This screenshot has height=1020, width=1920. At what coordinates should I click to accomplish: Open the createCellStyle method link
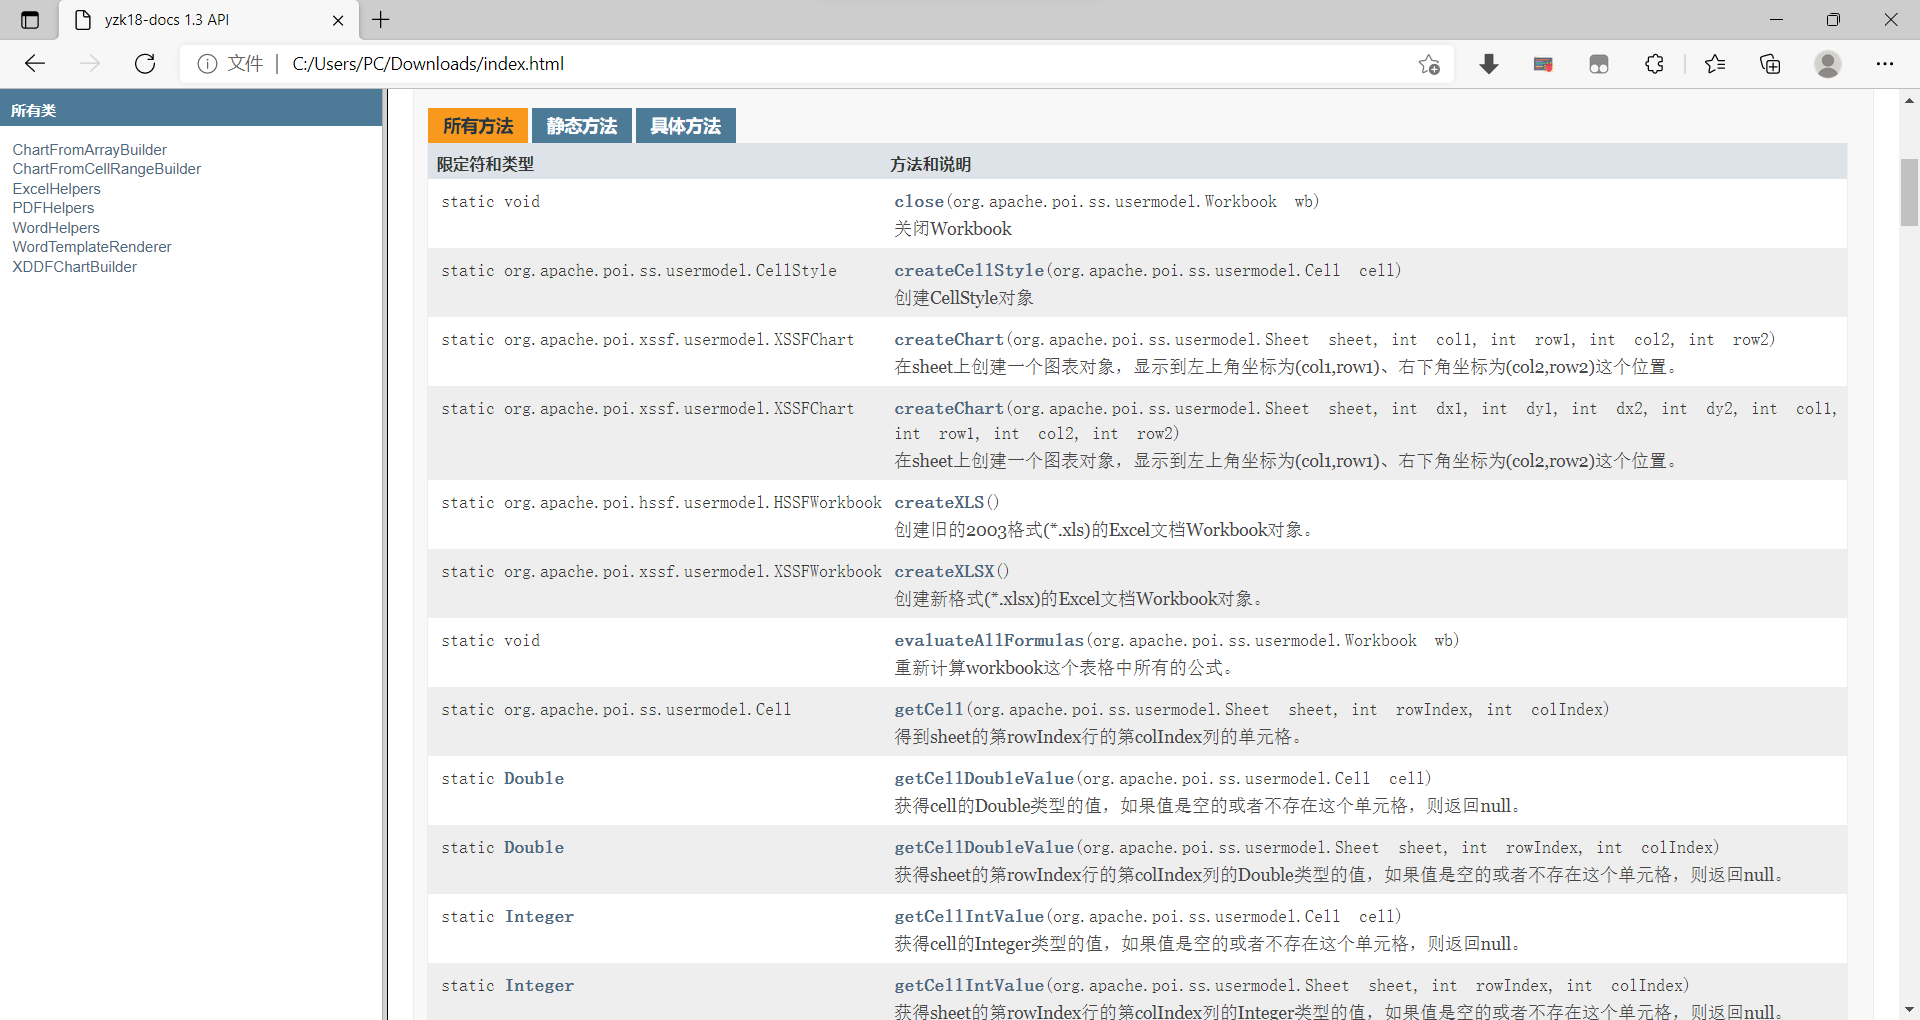(969, 271)
